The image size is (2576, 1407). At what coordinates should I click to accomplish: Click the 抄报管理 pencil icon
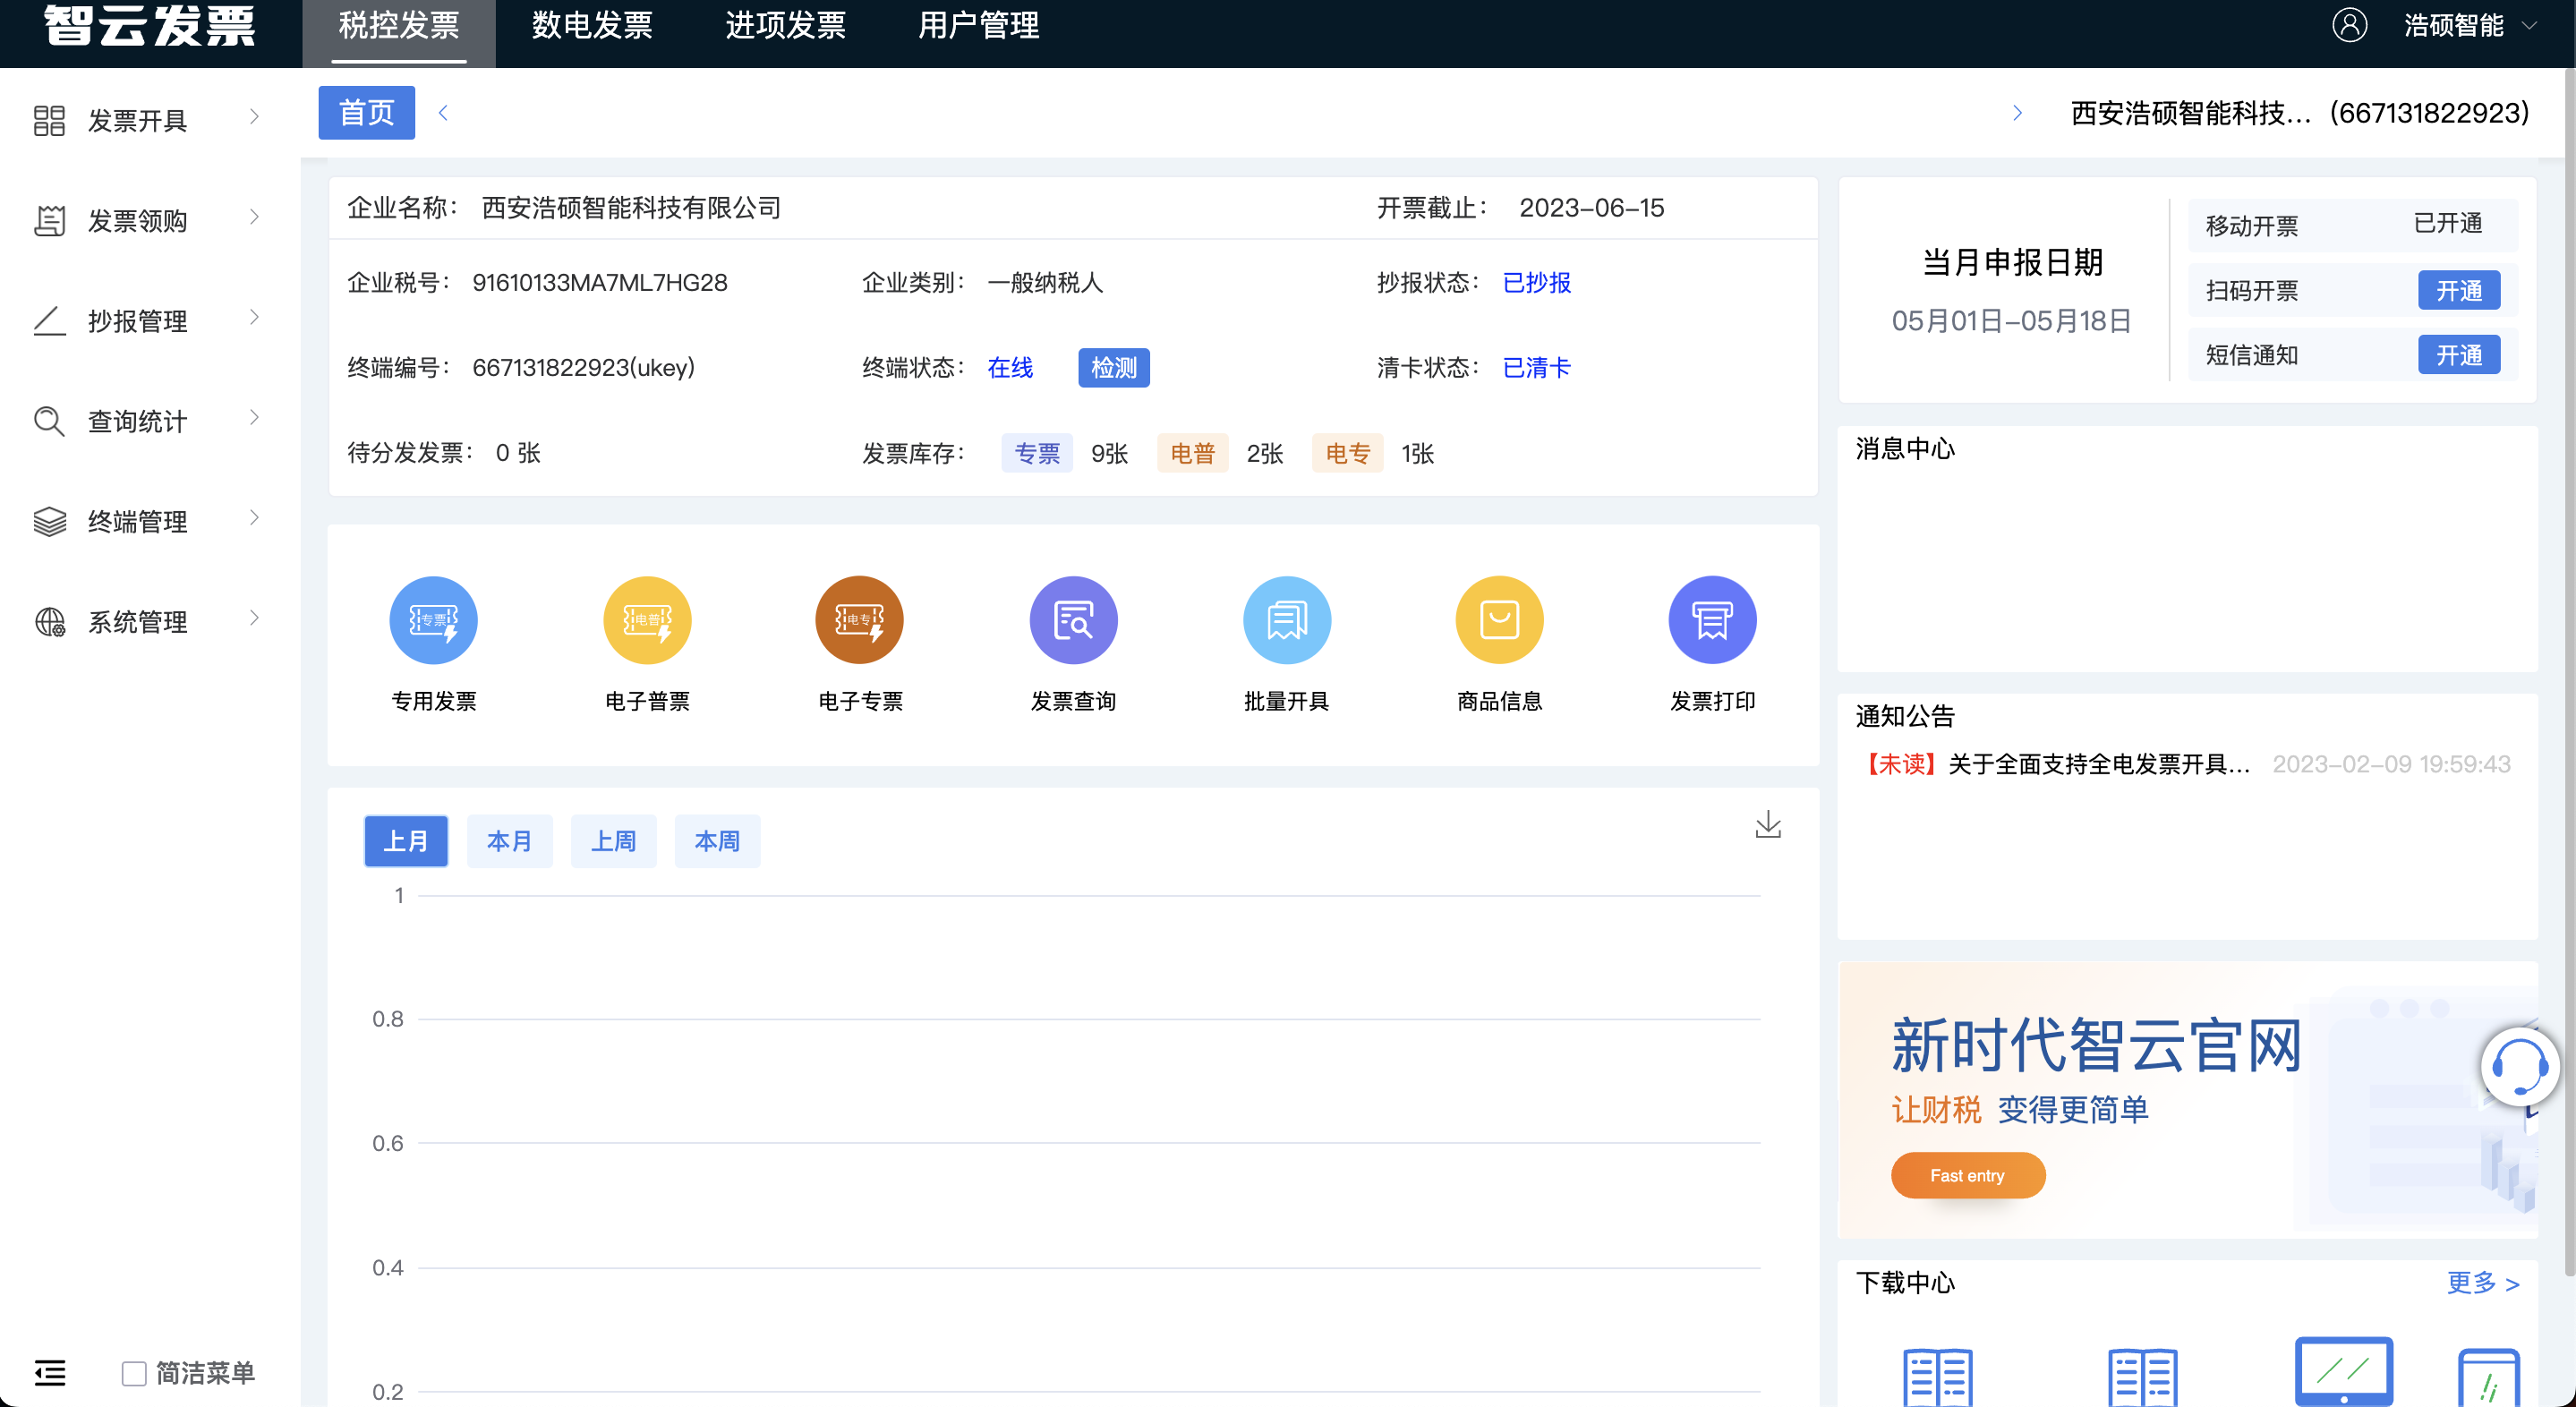pyautogui.click(x=49, y=321)
